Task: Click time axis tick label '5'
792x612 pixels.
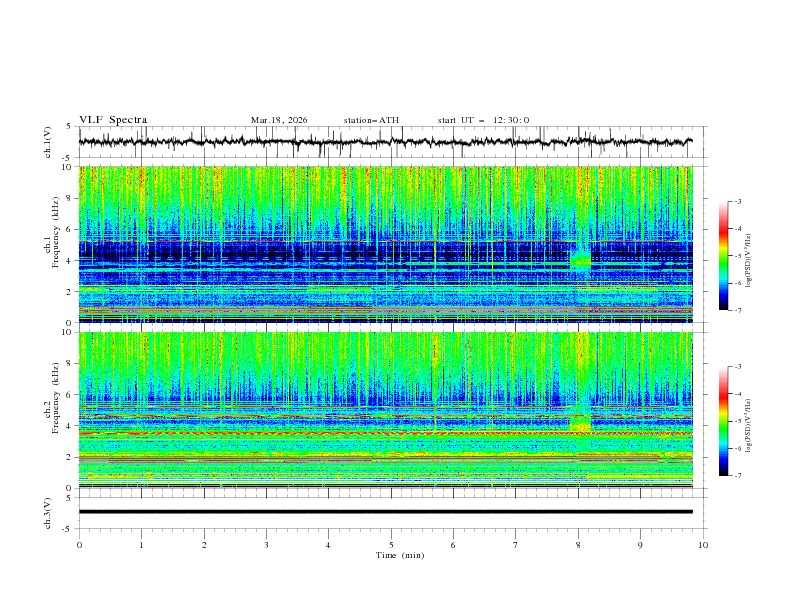Action: point(391,545)
